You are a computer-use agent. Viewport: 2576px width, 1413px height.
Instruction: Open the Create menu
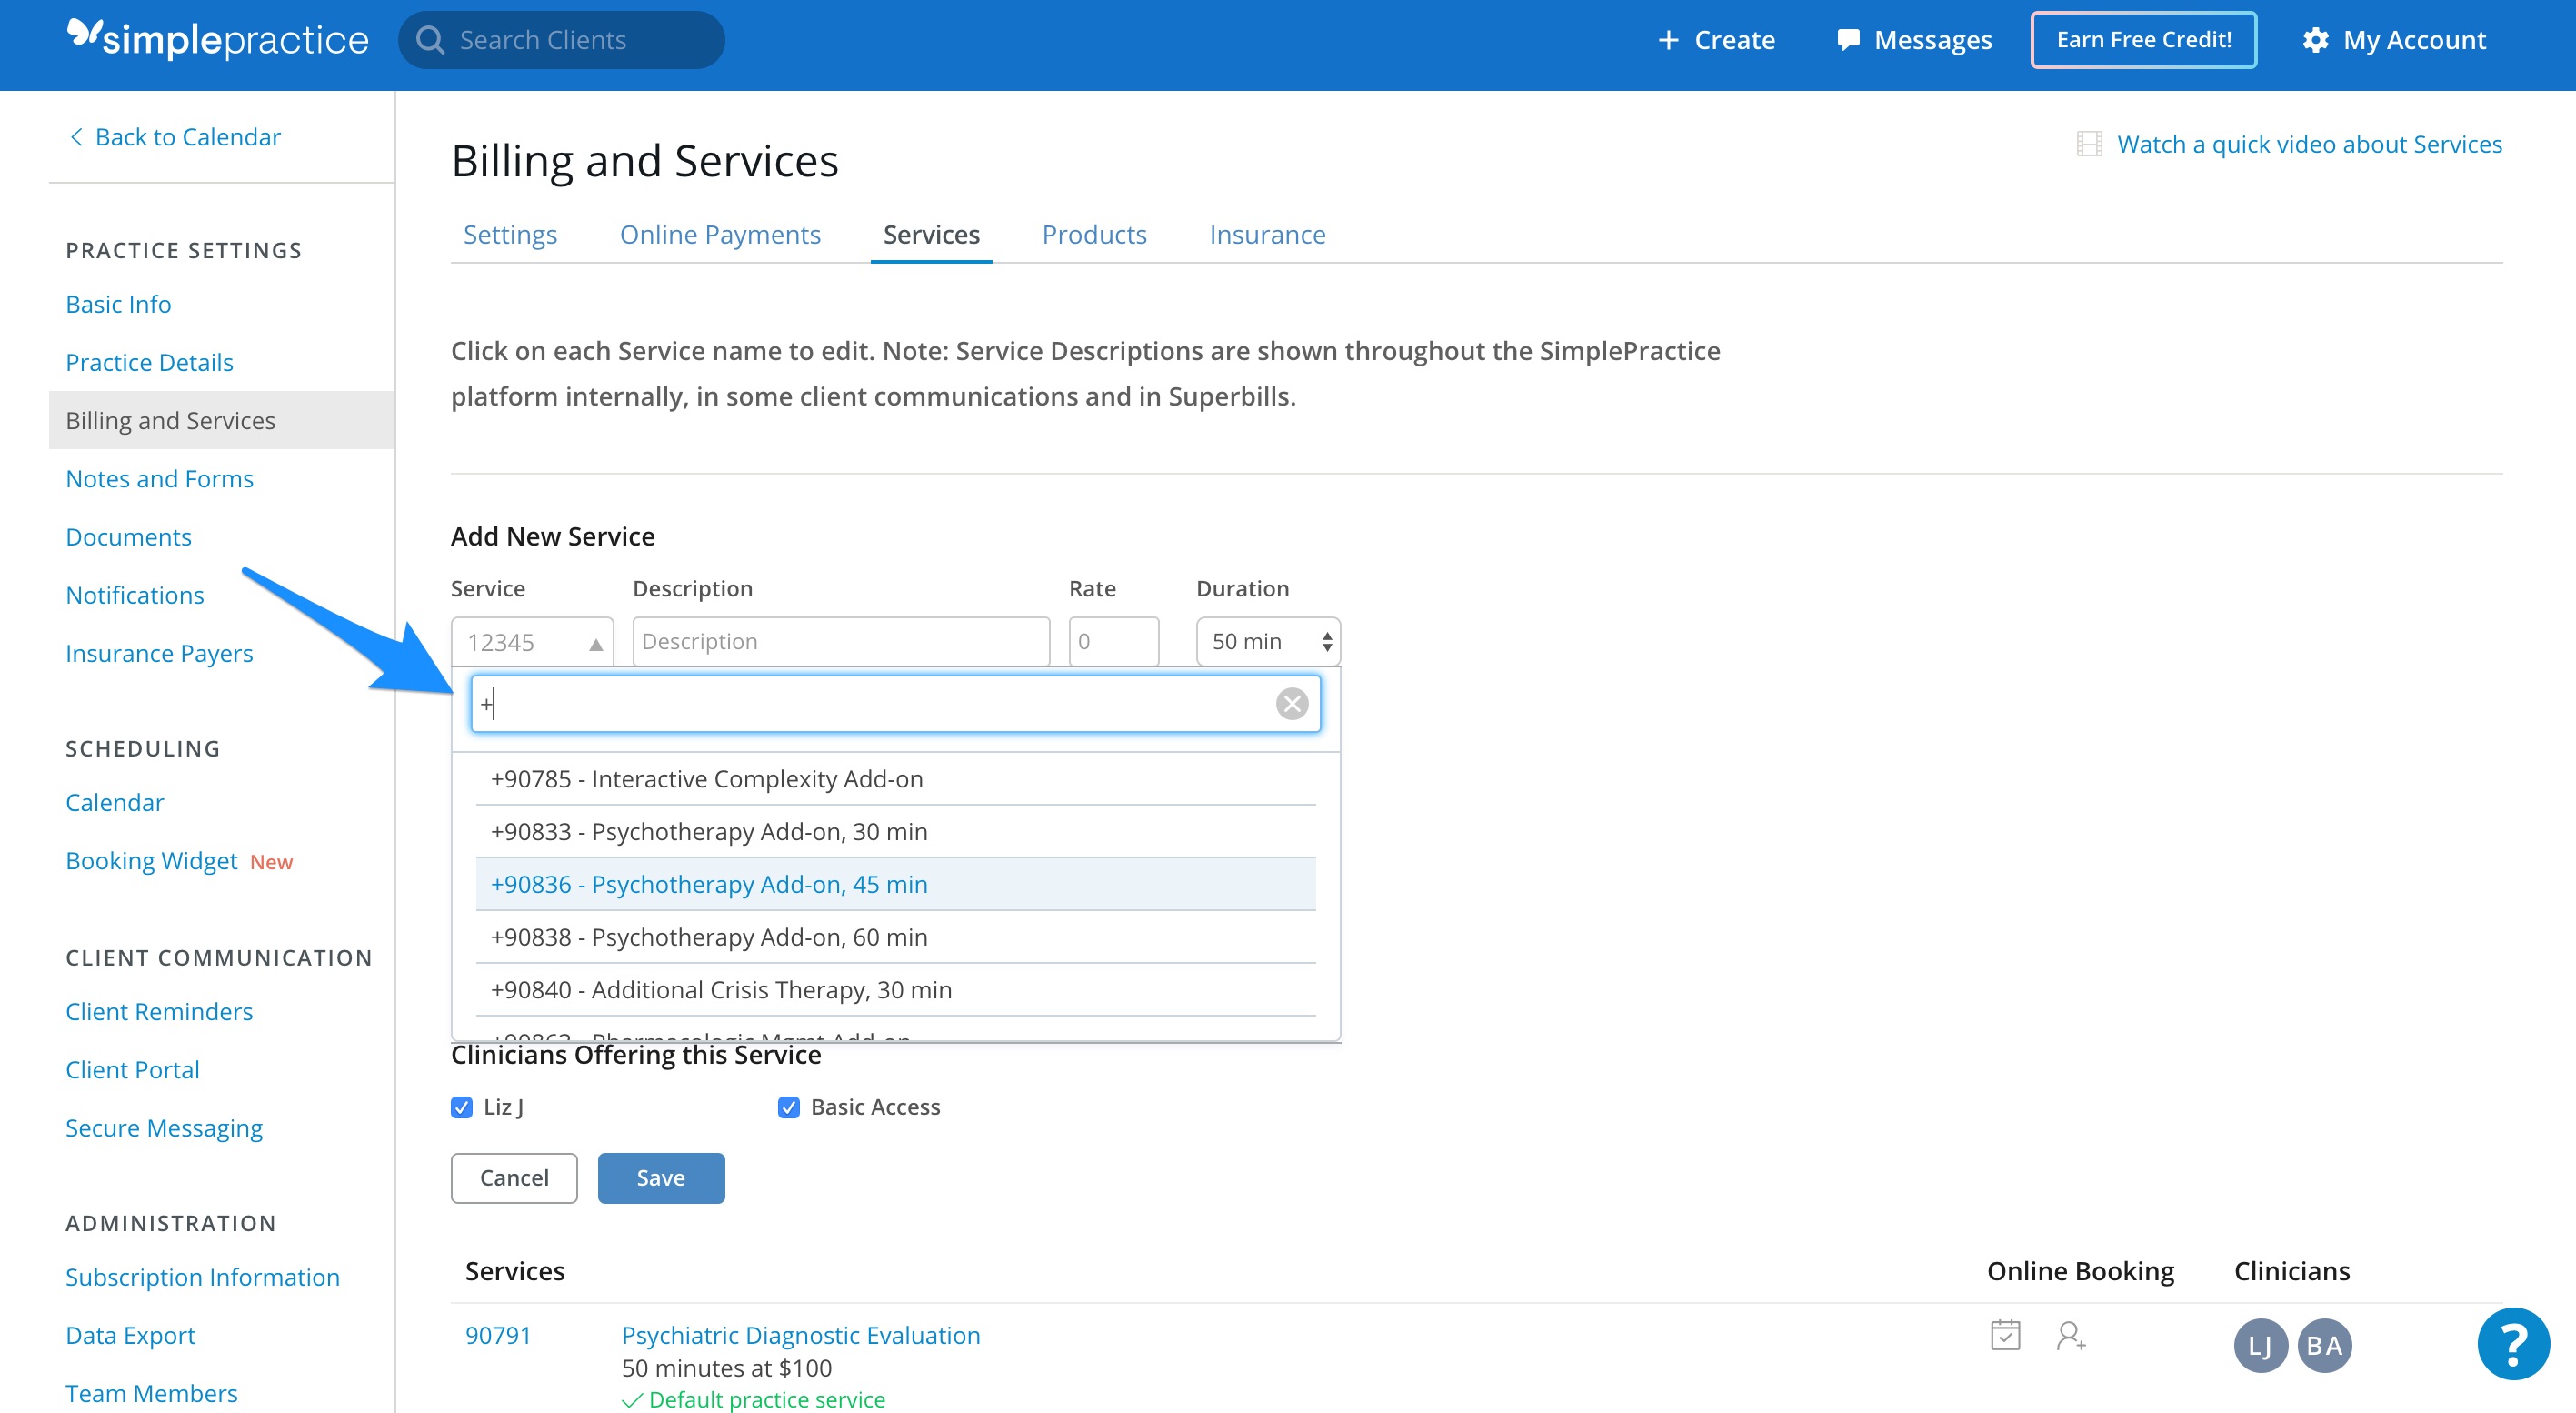coord(1716,40)
